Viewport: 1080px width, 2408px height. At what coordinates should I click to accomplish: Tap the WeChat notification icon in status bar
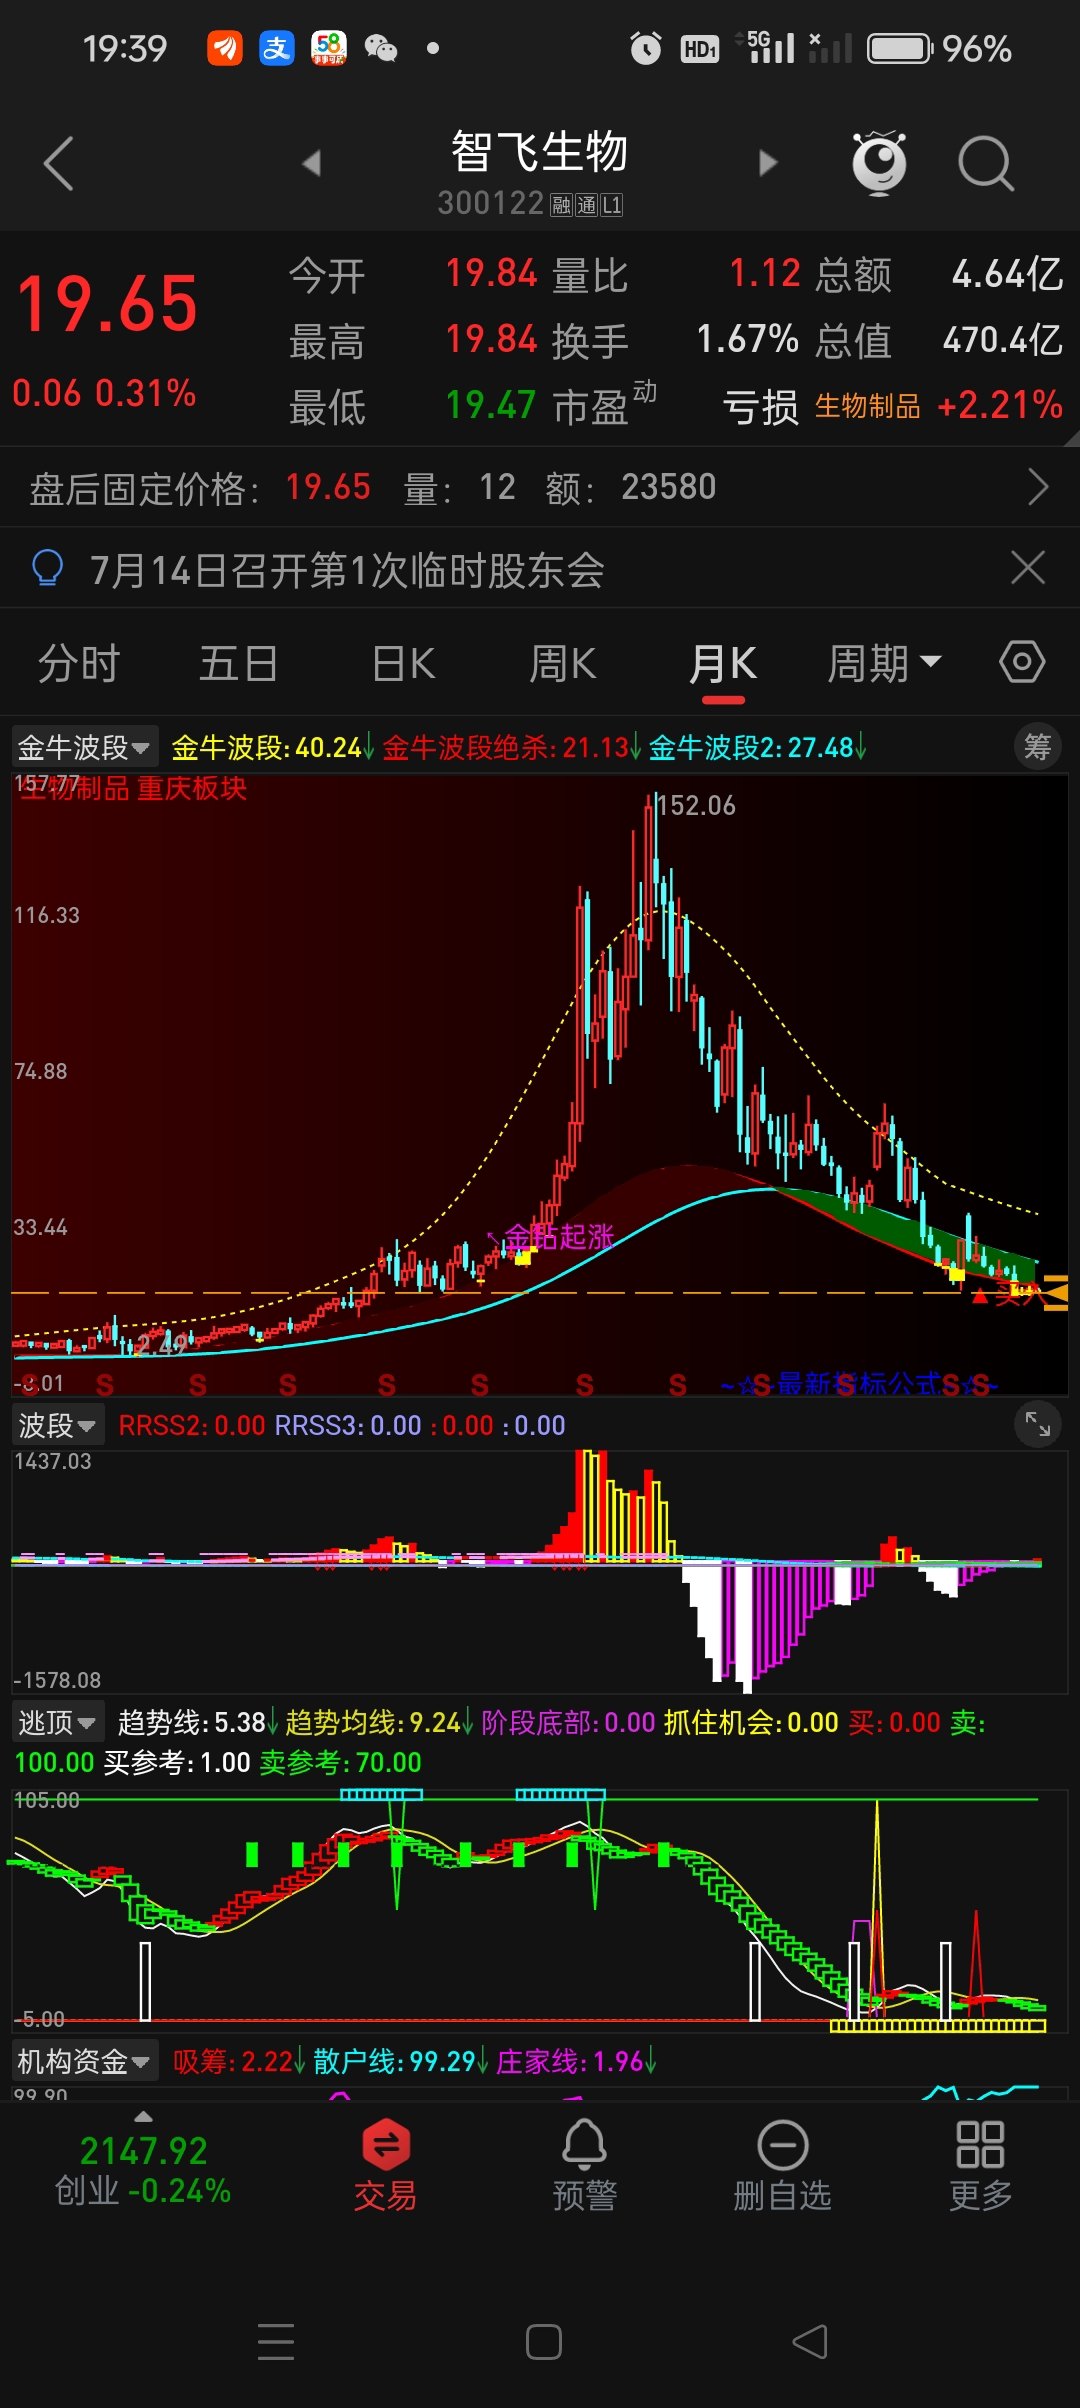(x=381, y=48)
